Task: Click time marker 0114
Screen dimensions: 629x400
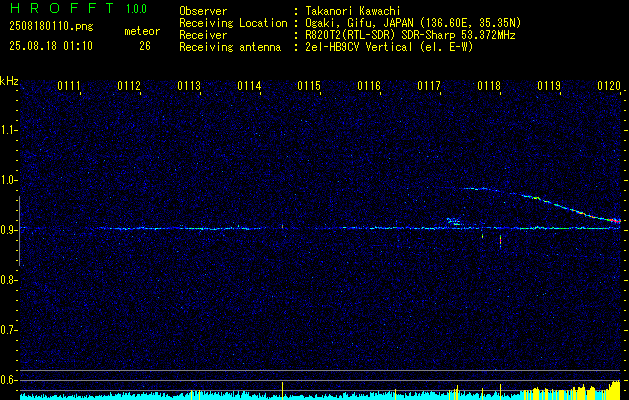Action: coord(249,86)
